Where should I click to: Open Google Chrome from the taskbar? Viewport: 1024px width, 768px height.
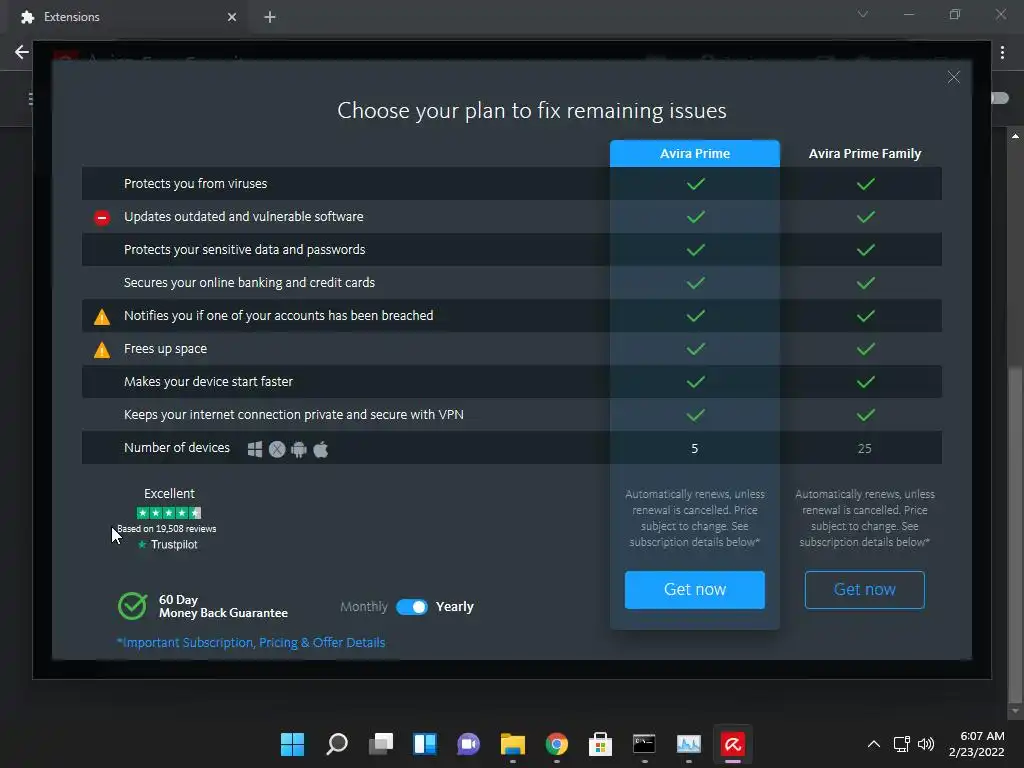556,744
